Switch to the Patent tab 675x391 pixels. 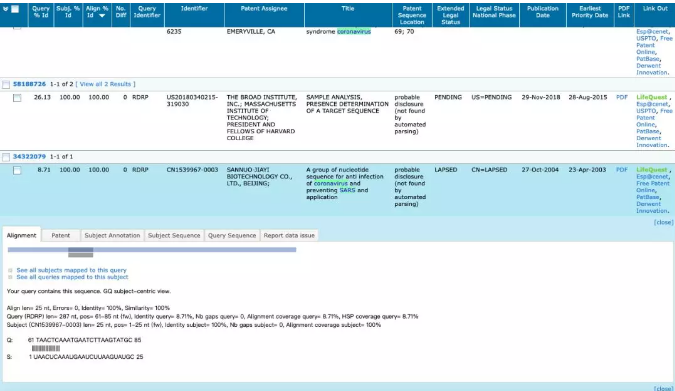(x=61, y=236)
